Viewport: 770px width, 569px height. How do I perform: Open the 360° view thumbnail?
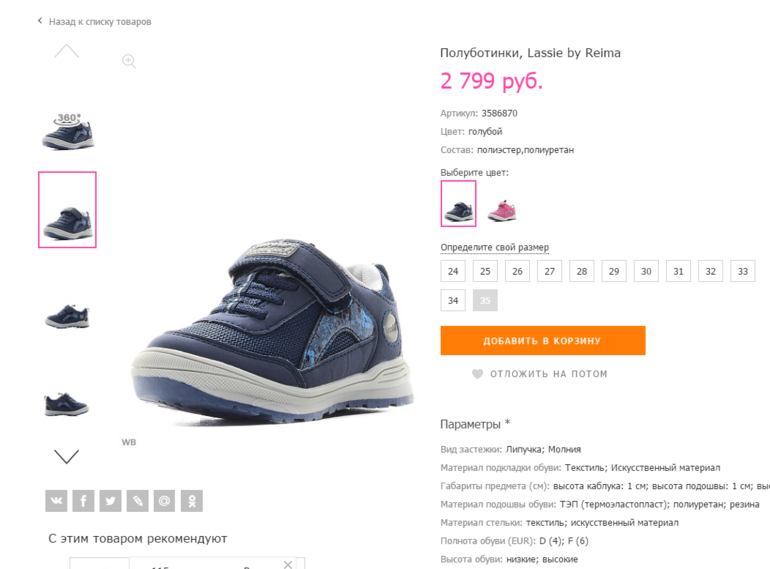coord(68,131)
